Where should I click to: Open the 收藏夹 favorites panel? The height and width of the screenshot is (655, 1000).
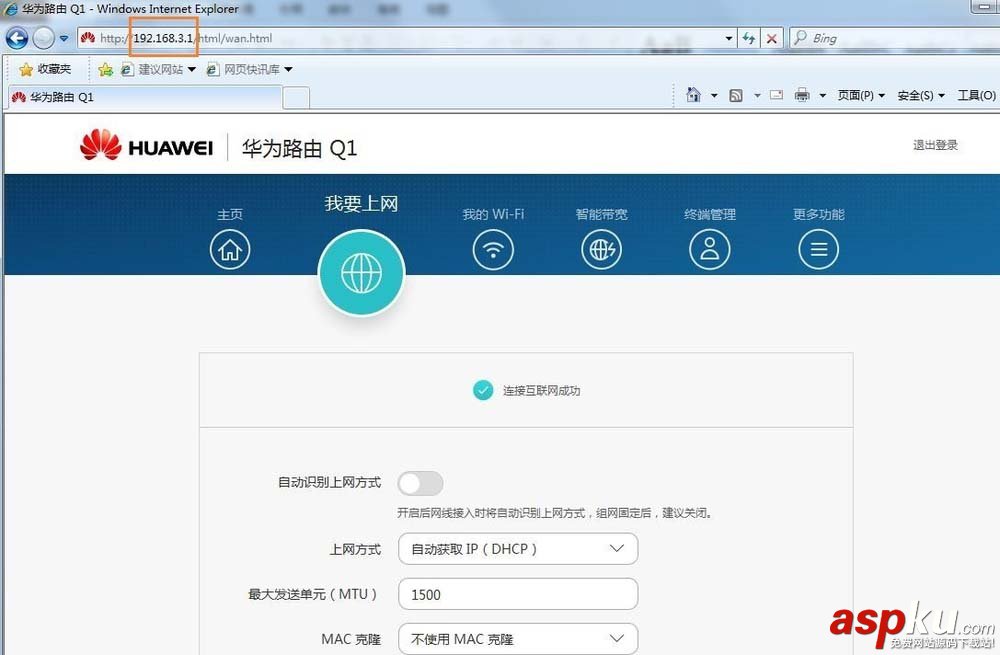pos(47,69)
